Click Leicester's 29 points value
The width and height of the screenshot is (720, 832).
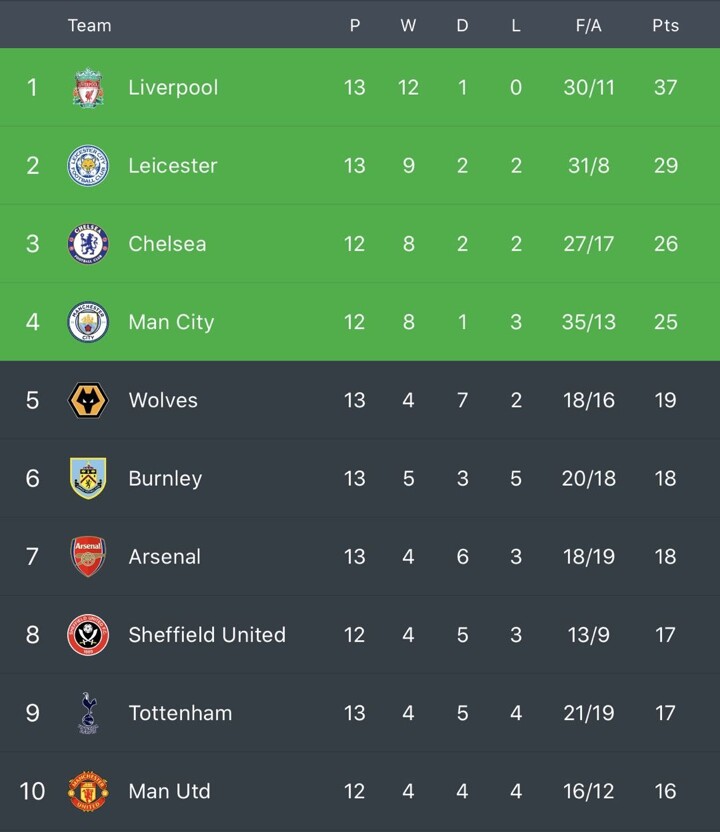tap(665, 166)
